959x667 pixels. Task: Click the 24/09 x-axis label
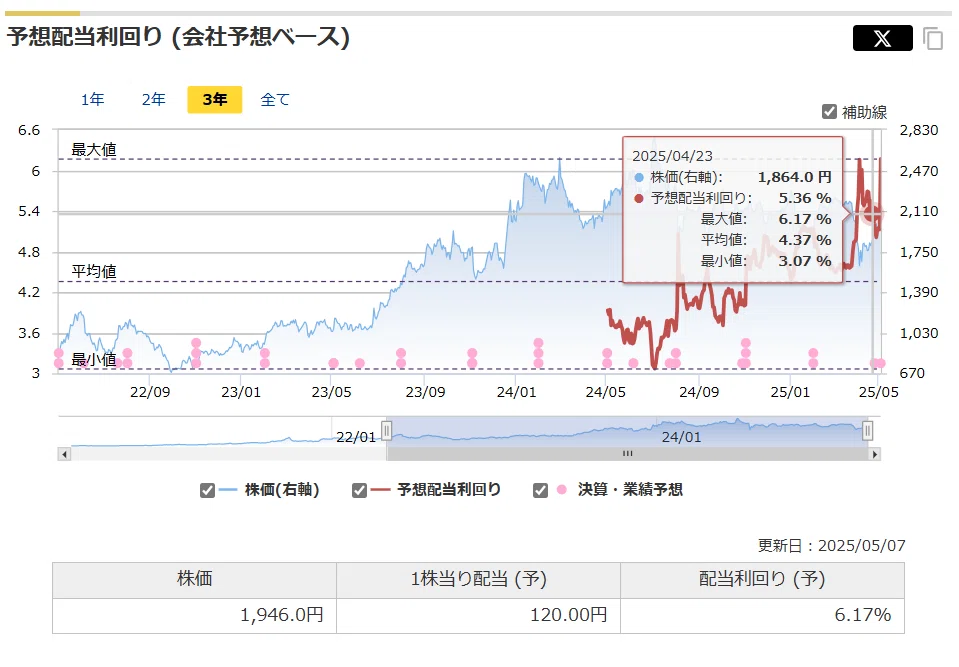pos(699,392)
